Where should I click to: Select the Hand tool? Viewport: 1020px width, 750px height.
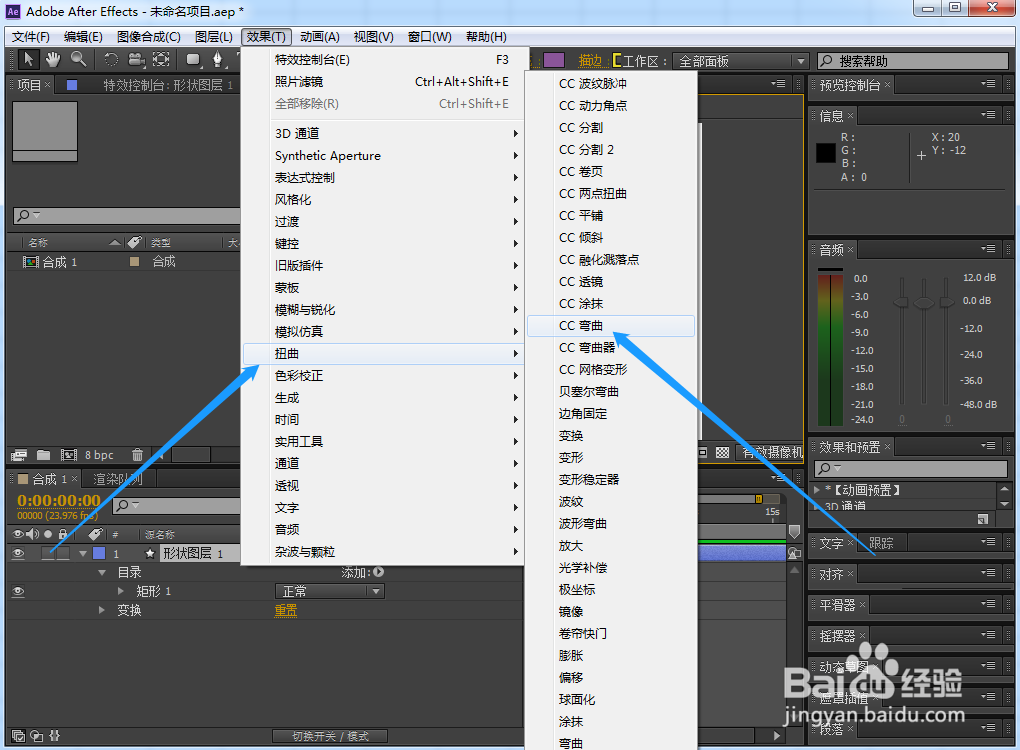point(53,59)
